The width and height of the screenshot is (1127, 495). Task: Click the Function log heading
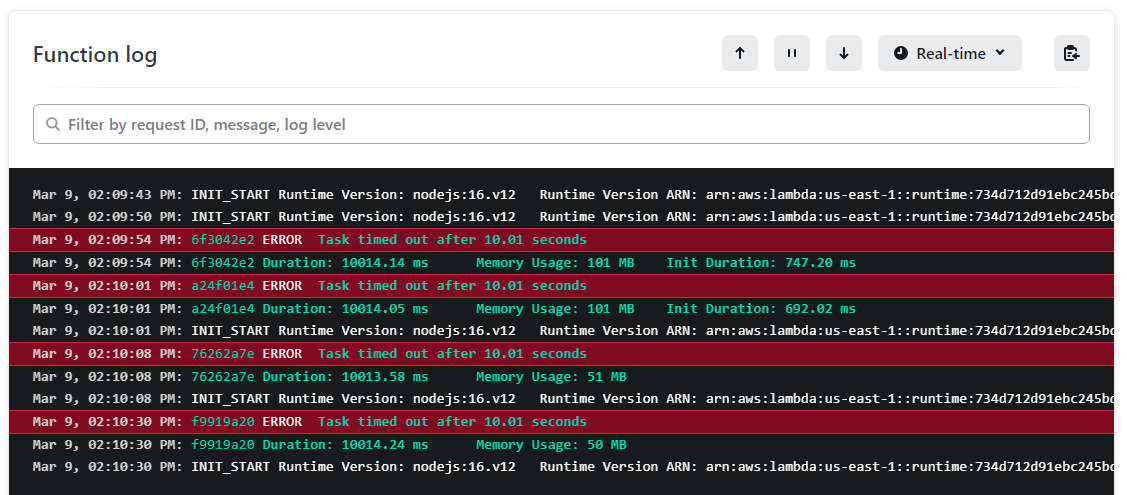pyautogui.click(x=95, y=54)
